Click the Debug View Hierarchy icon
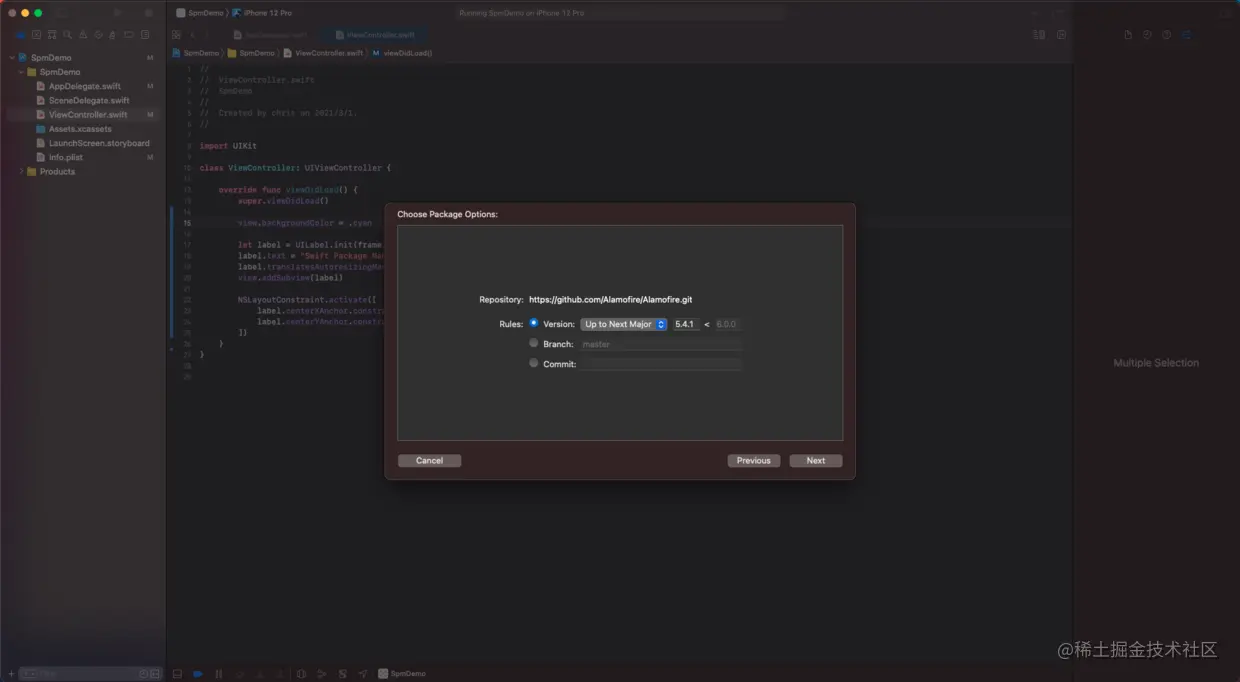The image size is (1240, 682). click(302, 674)
